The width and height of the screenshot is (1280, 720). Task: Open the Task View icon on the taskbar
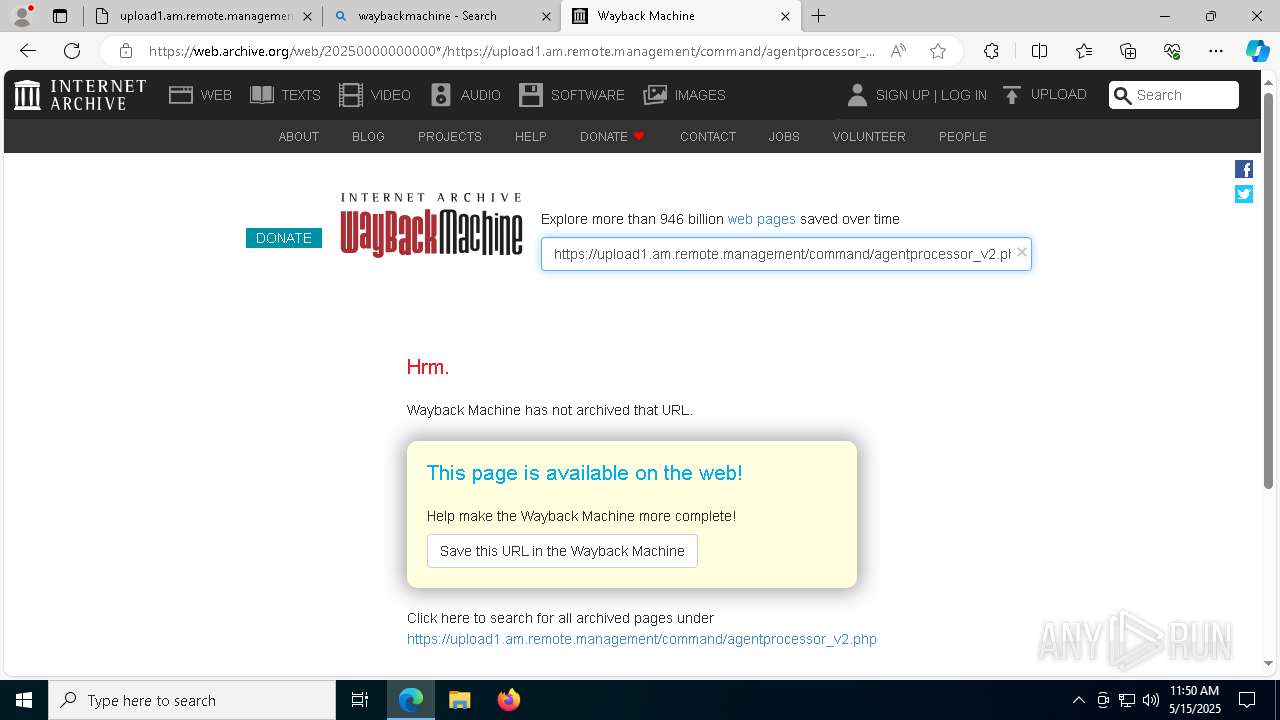(360, 700)
